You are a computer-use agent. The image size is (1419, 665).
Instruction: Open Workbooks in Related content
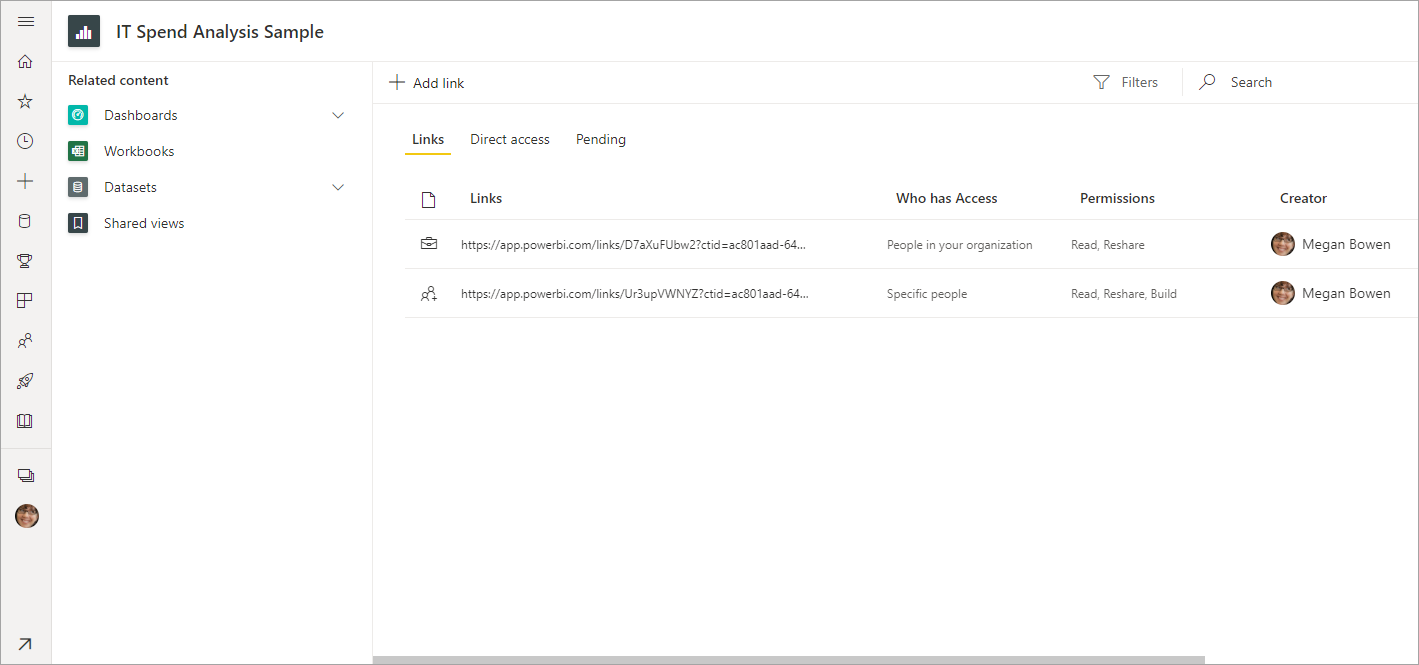coord(139,151)
